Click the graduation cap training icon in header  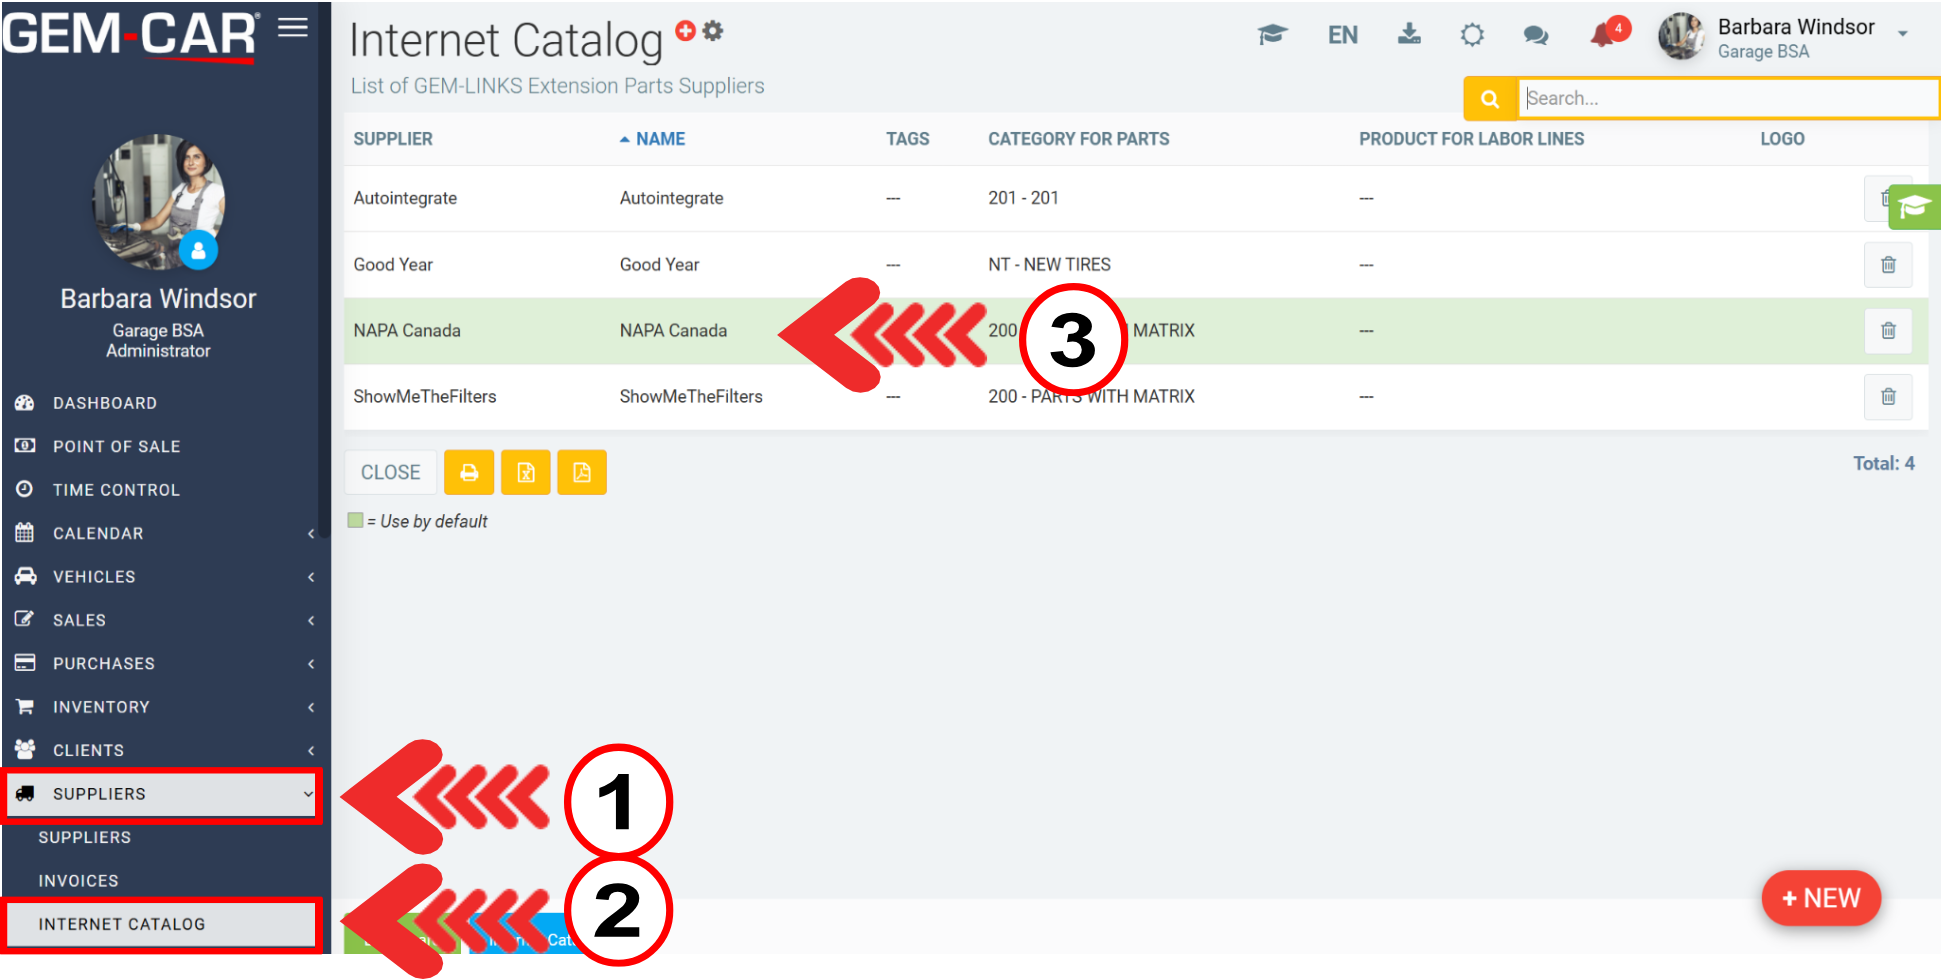[x=1272, y=35]
